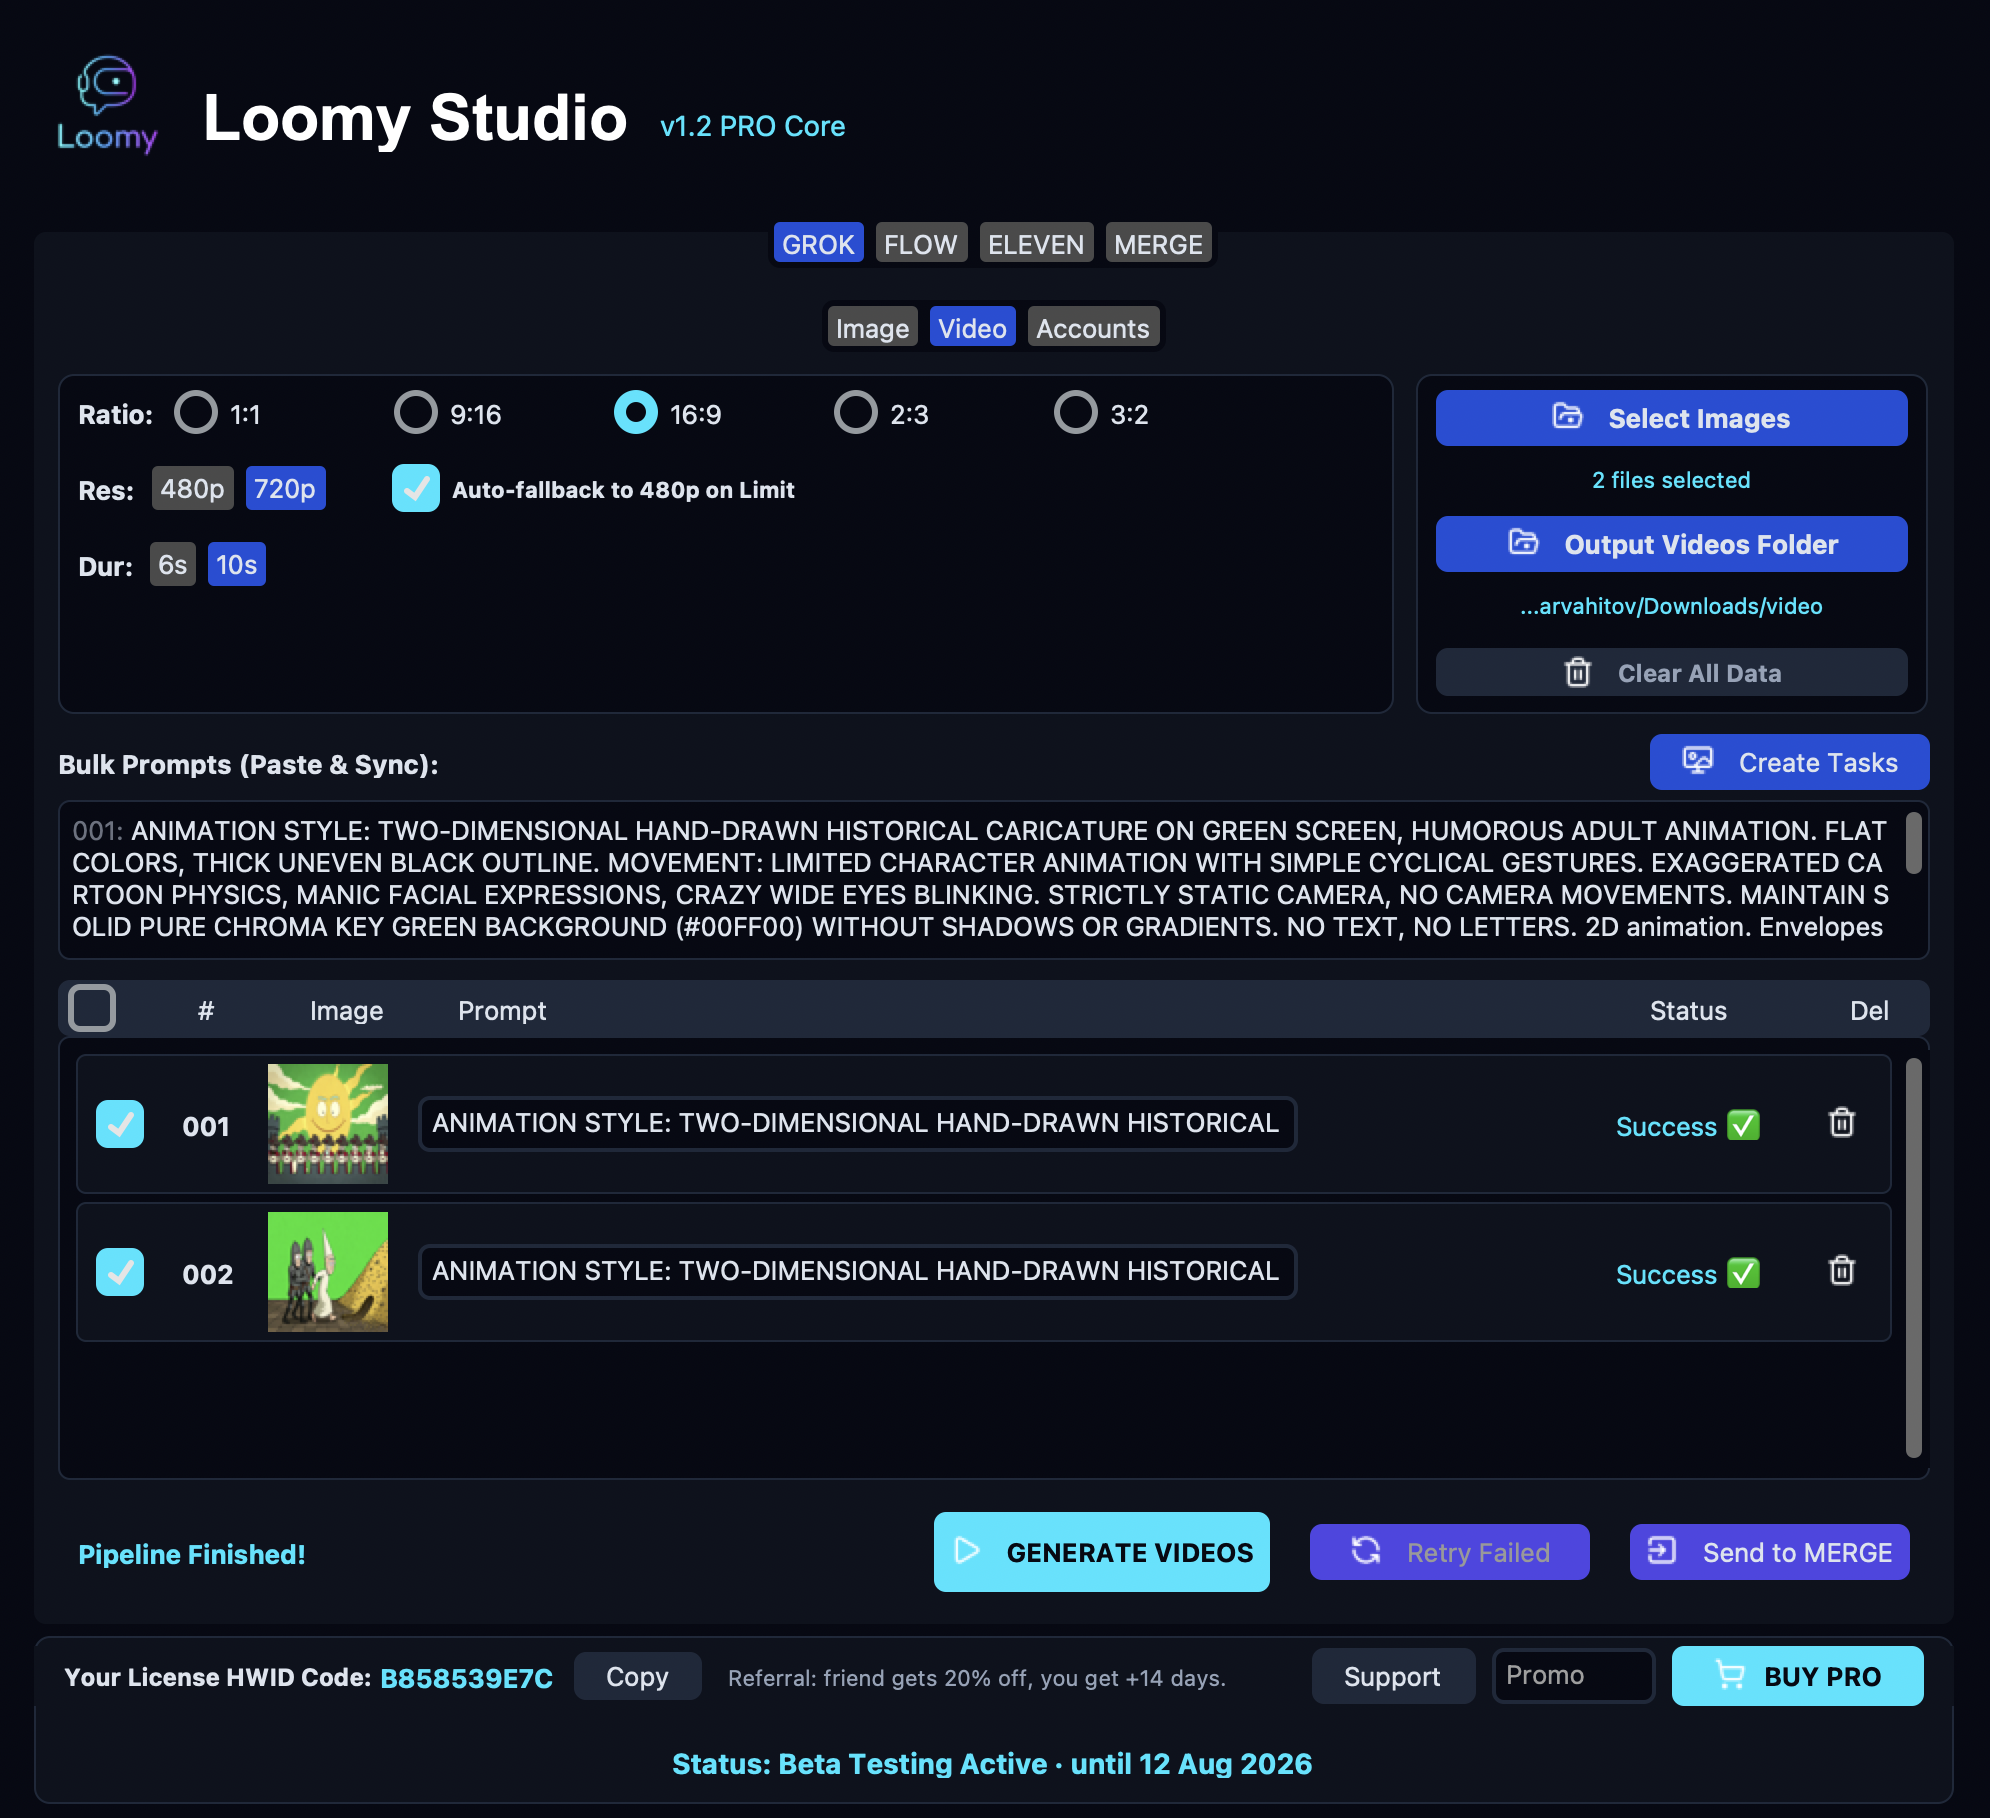The height and width of the screenshot is (1818, 1990).
Task: Click the green checkmark for task 002
Action: pos(1743,1273)
